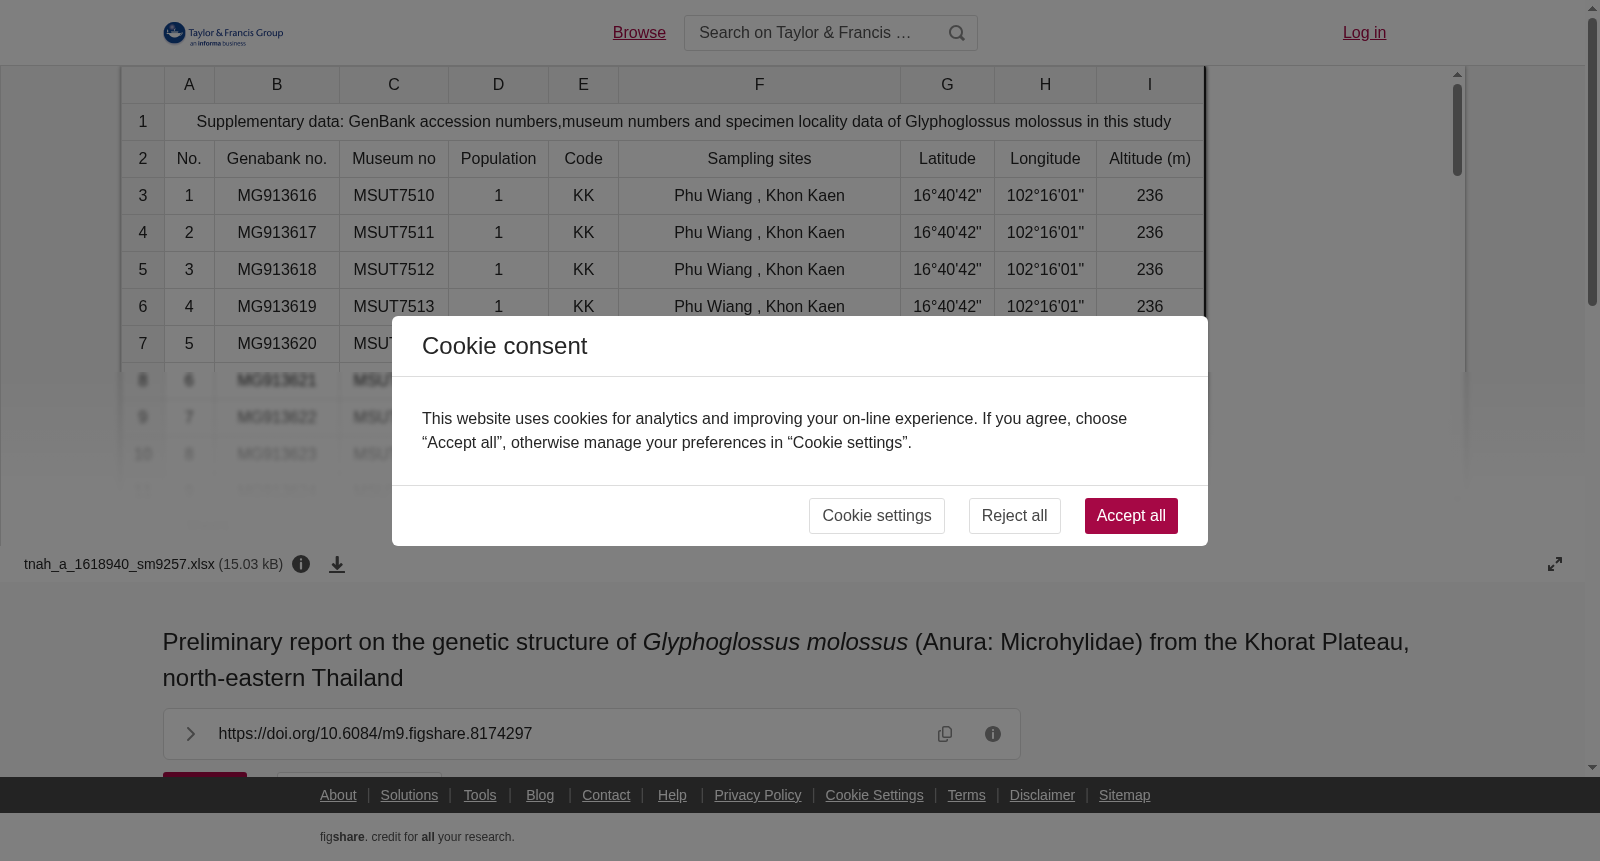Toggle fullscreen viewer icon
This screenshot has width=1600, height=861.
1555,564
